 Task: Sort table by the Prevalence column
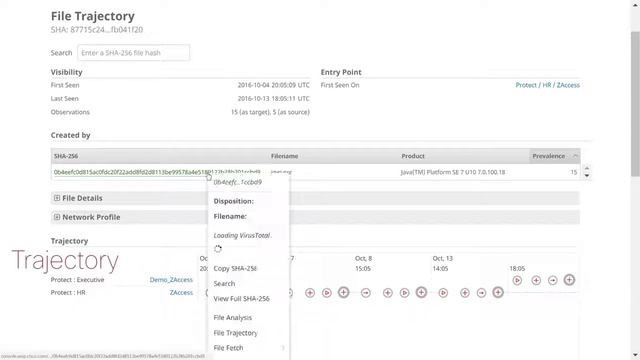click(x=554, y=156)
